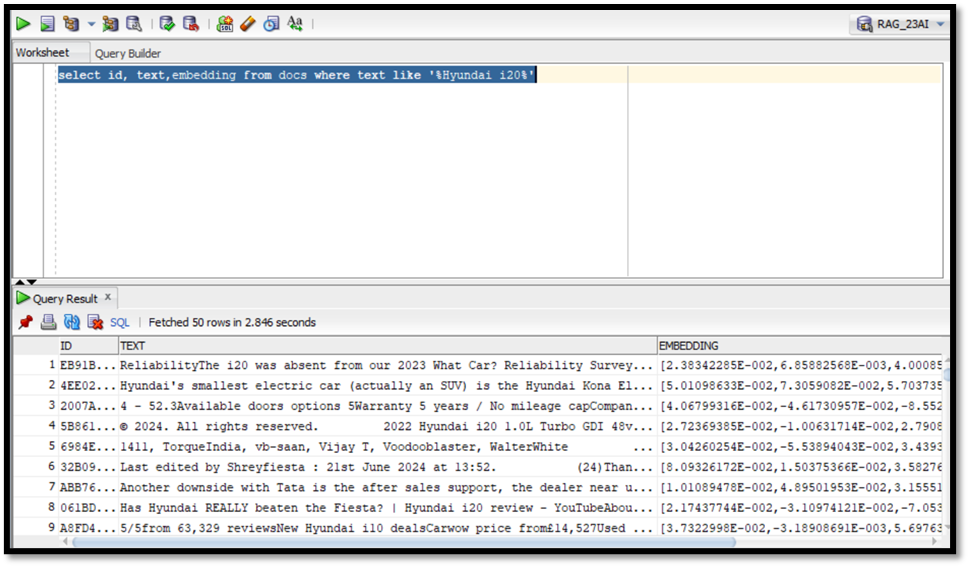The width and height of the screenshot is (969, 567).
Task: Select text cell '© 2024. All rights reserved.'
Action: 387,427
